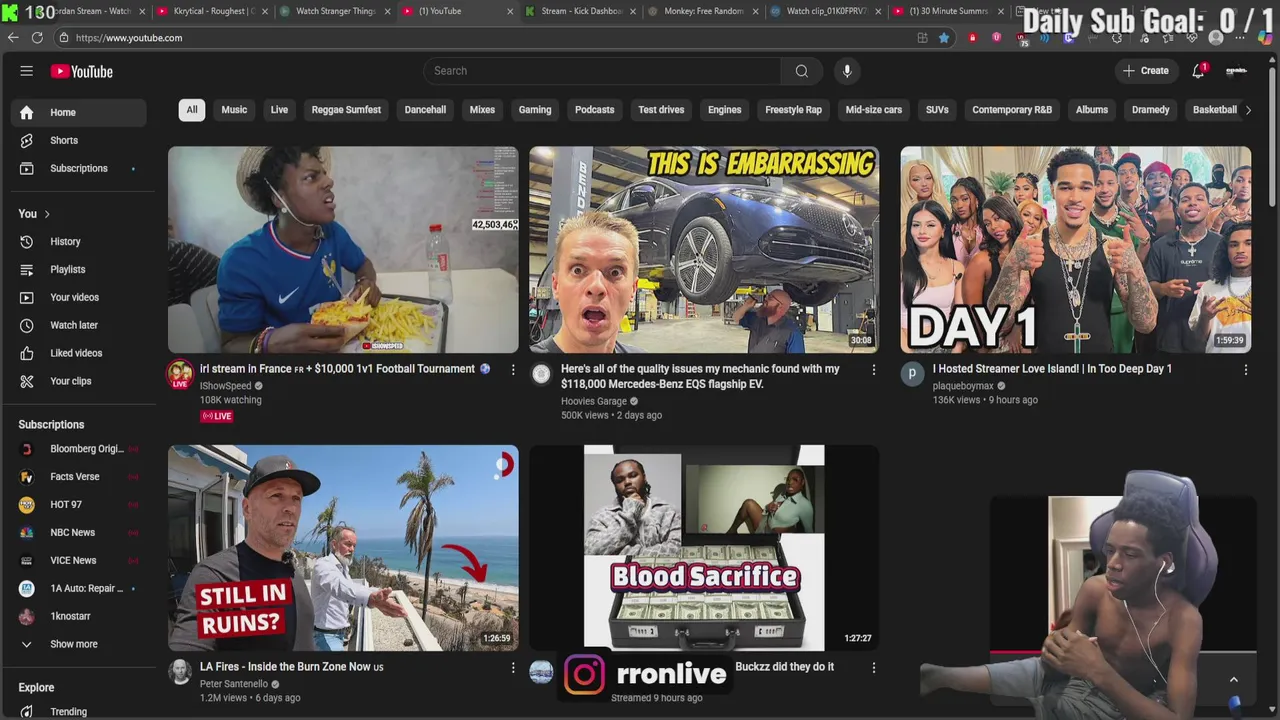The height and width of the screenshot is (720, 1280).
Task: Click the YouTube logo
Action: (x=82, y=71)
